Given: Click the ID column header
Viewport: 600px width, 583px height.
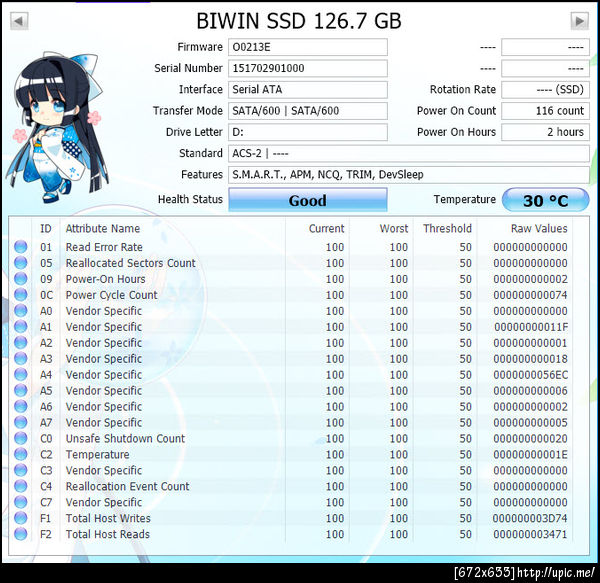Looking at the screenshot, I should pyautogui.click(x=46, y=228).
